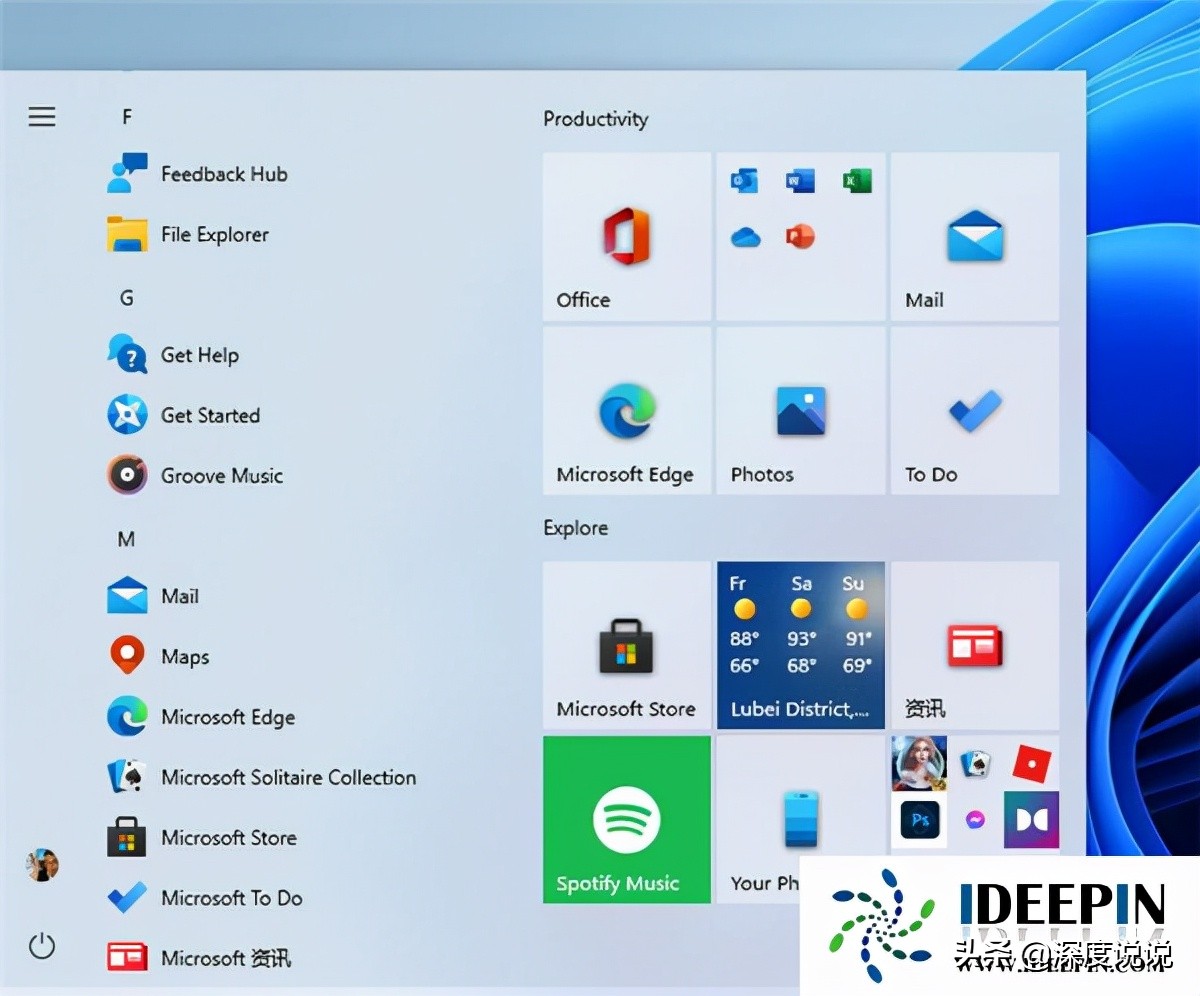The height and width of the screenshot is (996, 1200).
Task: Click the letter M section header
Action: pyautogui.click(x=126, y=539)
